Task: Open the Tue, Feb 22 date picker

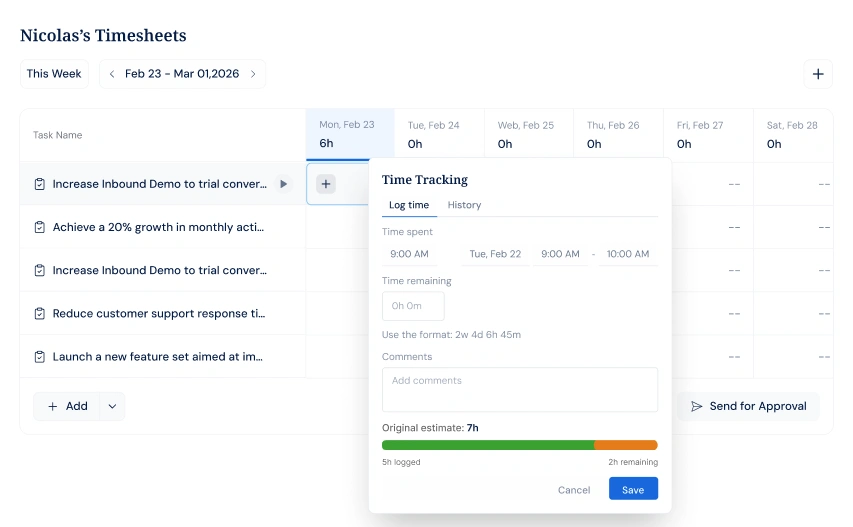Action: [x=495, y=254]
